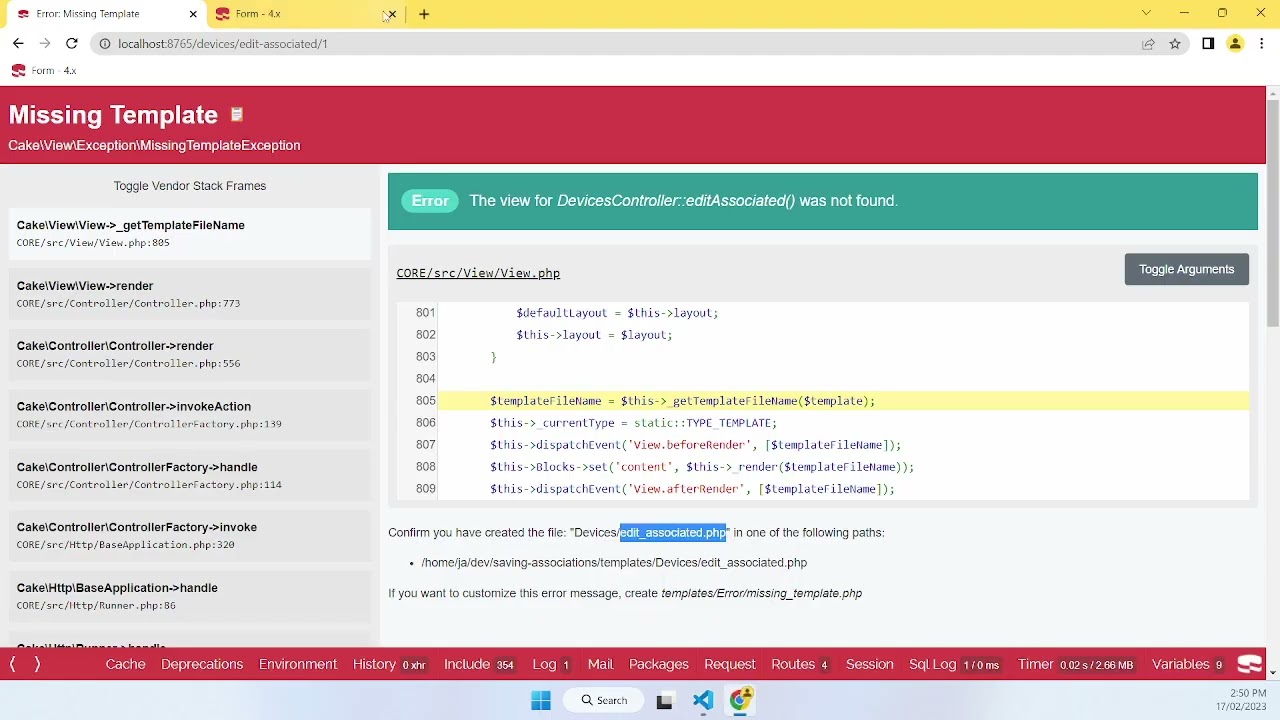Reload the current page
1280x720 pixels.
tap(72, 44)
